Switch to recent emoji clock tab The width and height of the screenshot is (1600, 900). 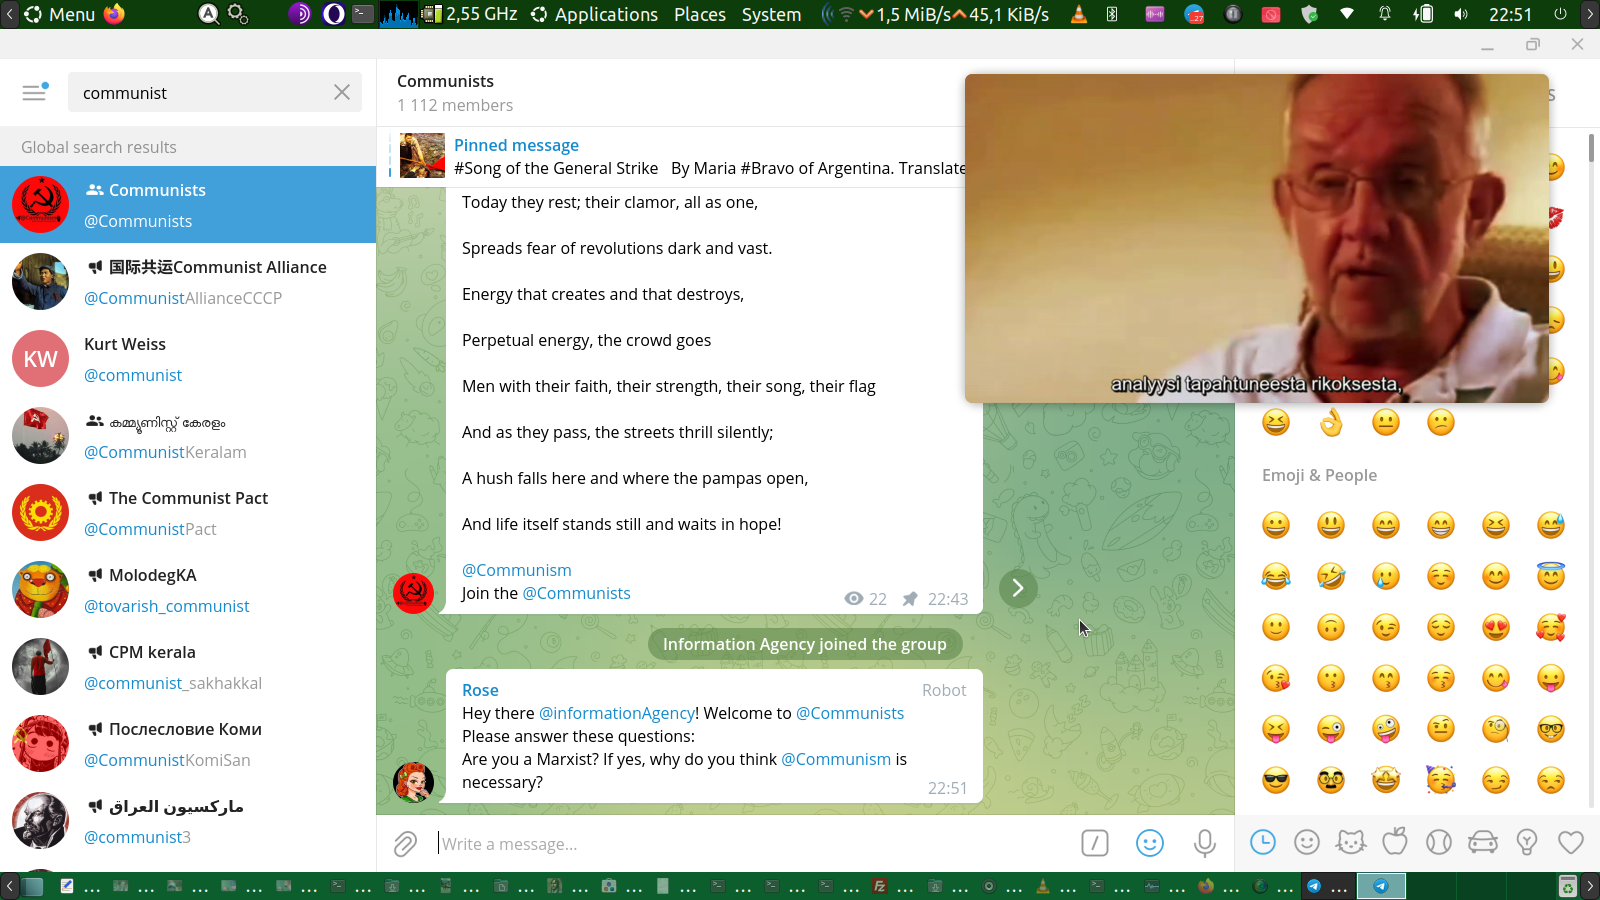pyautogui.click(x=1263, y=843)
